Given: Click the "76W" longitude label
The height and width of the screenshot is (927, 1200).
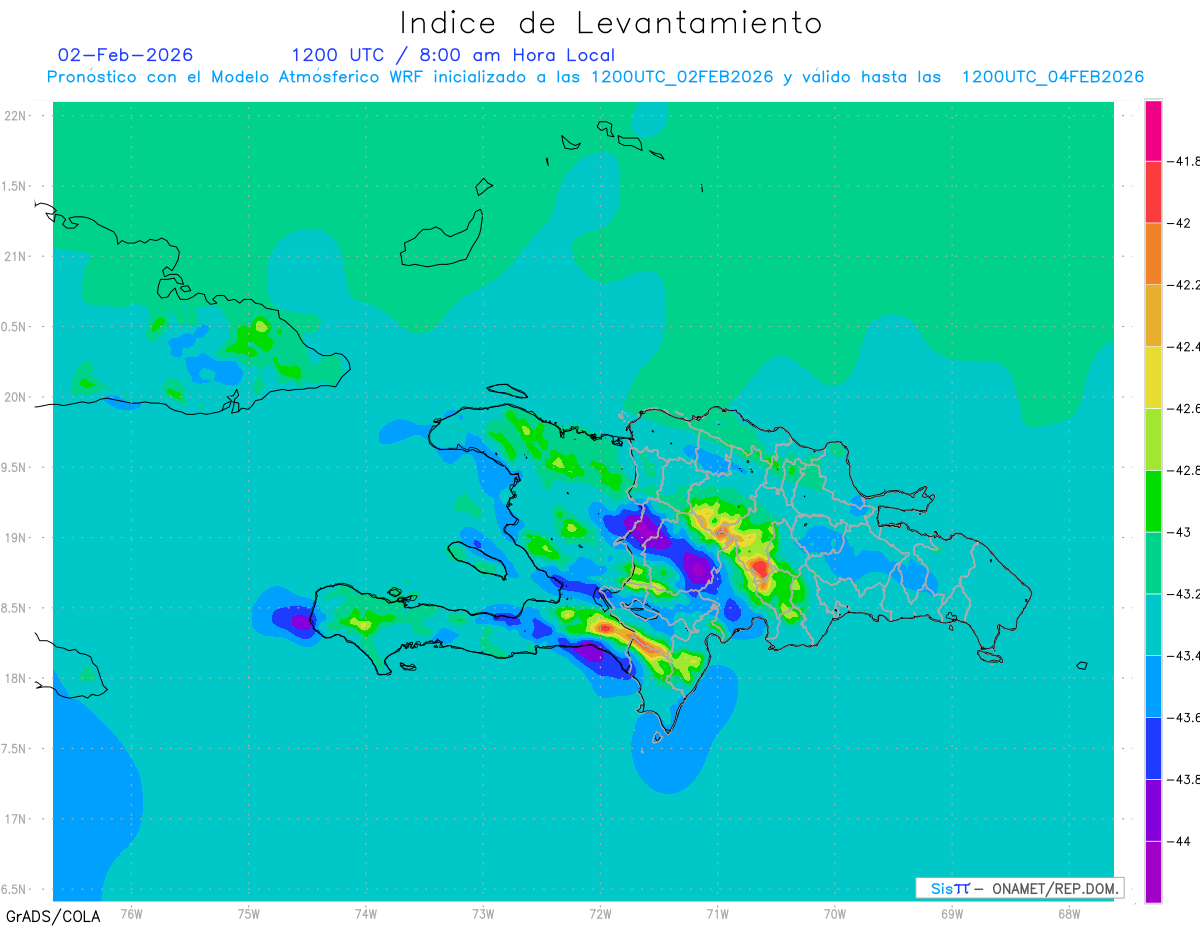Looking at the screenshot, I should 131,912.
